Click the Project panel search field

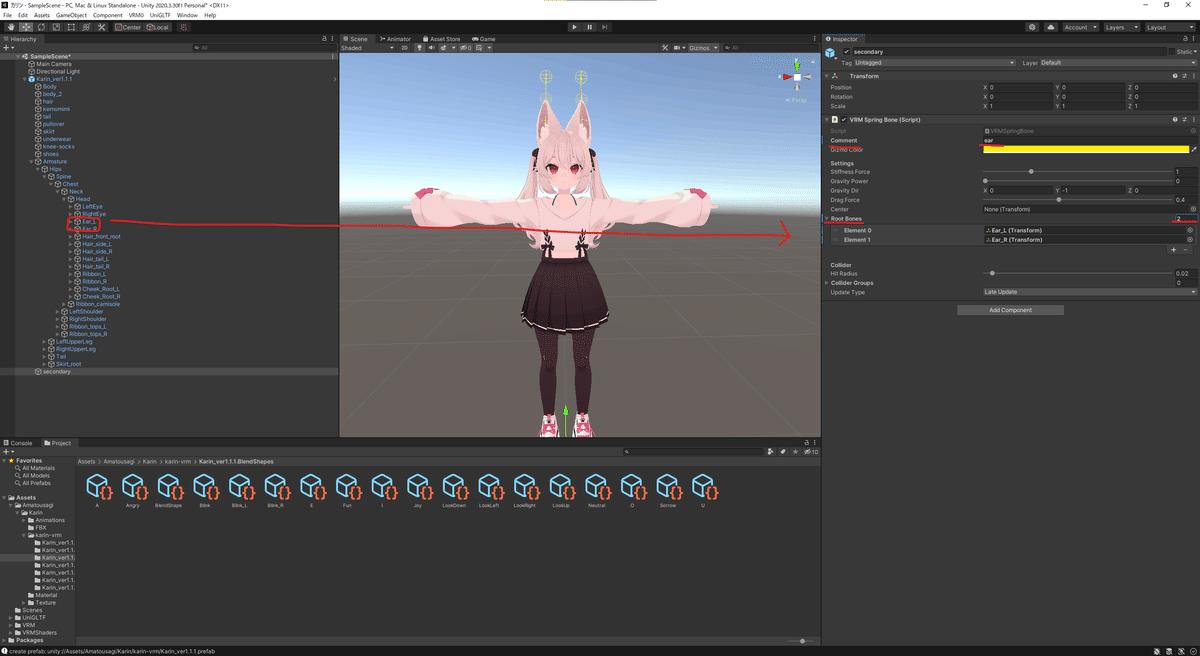click(x=695, y=452)
